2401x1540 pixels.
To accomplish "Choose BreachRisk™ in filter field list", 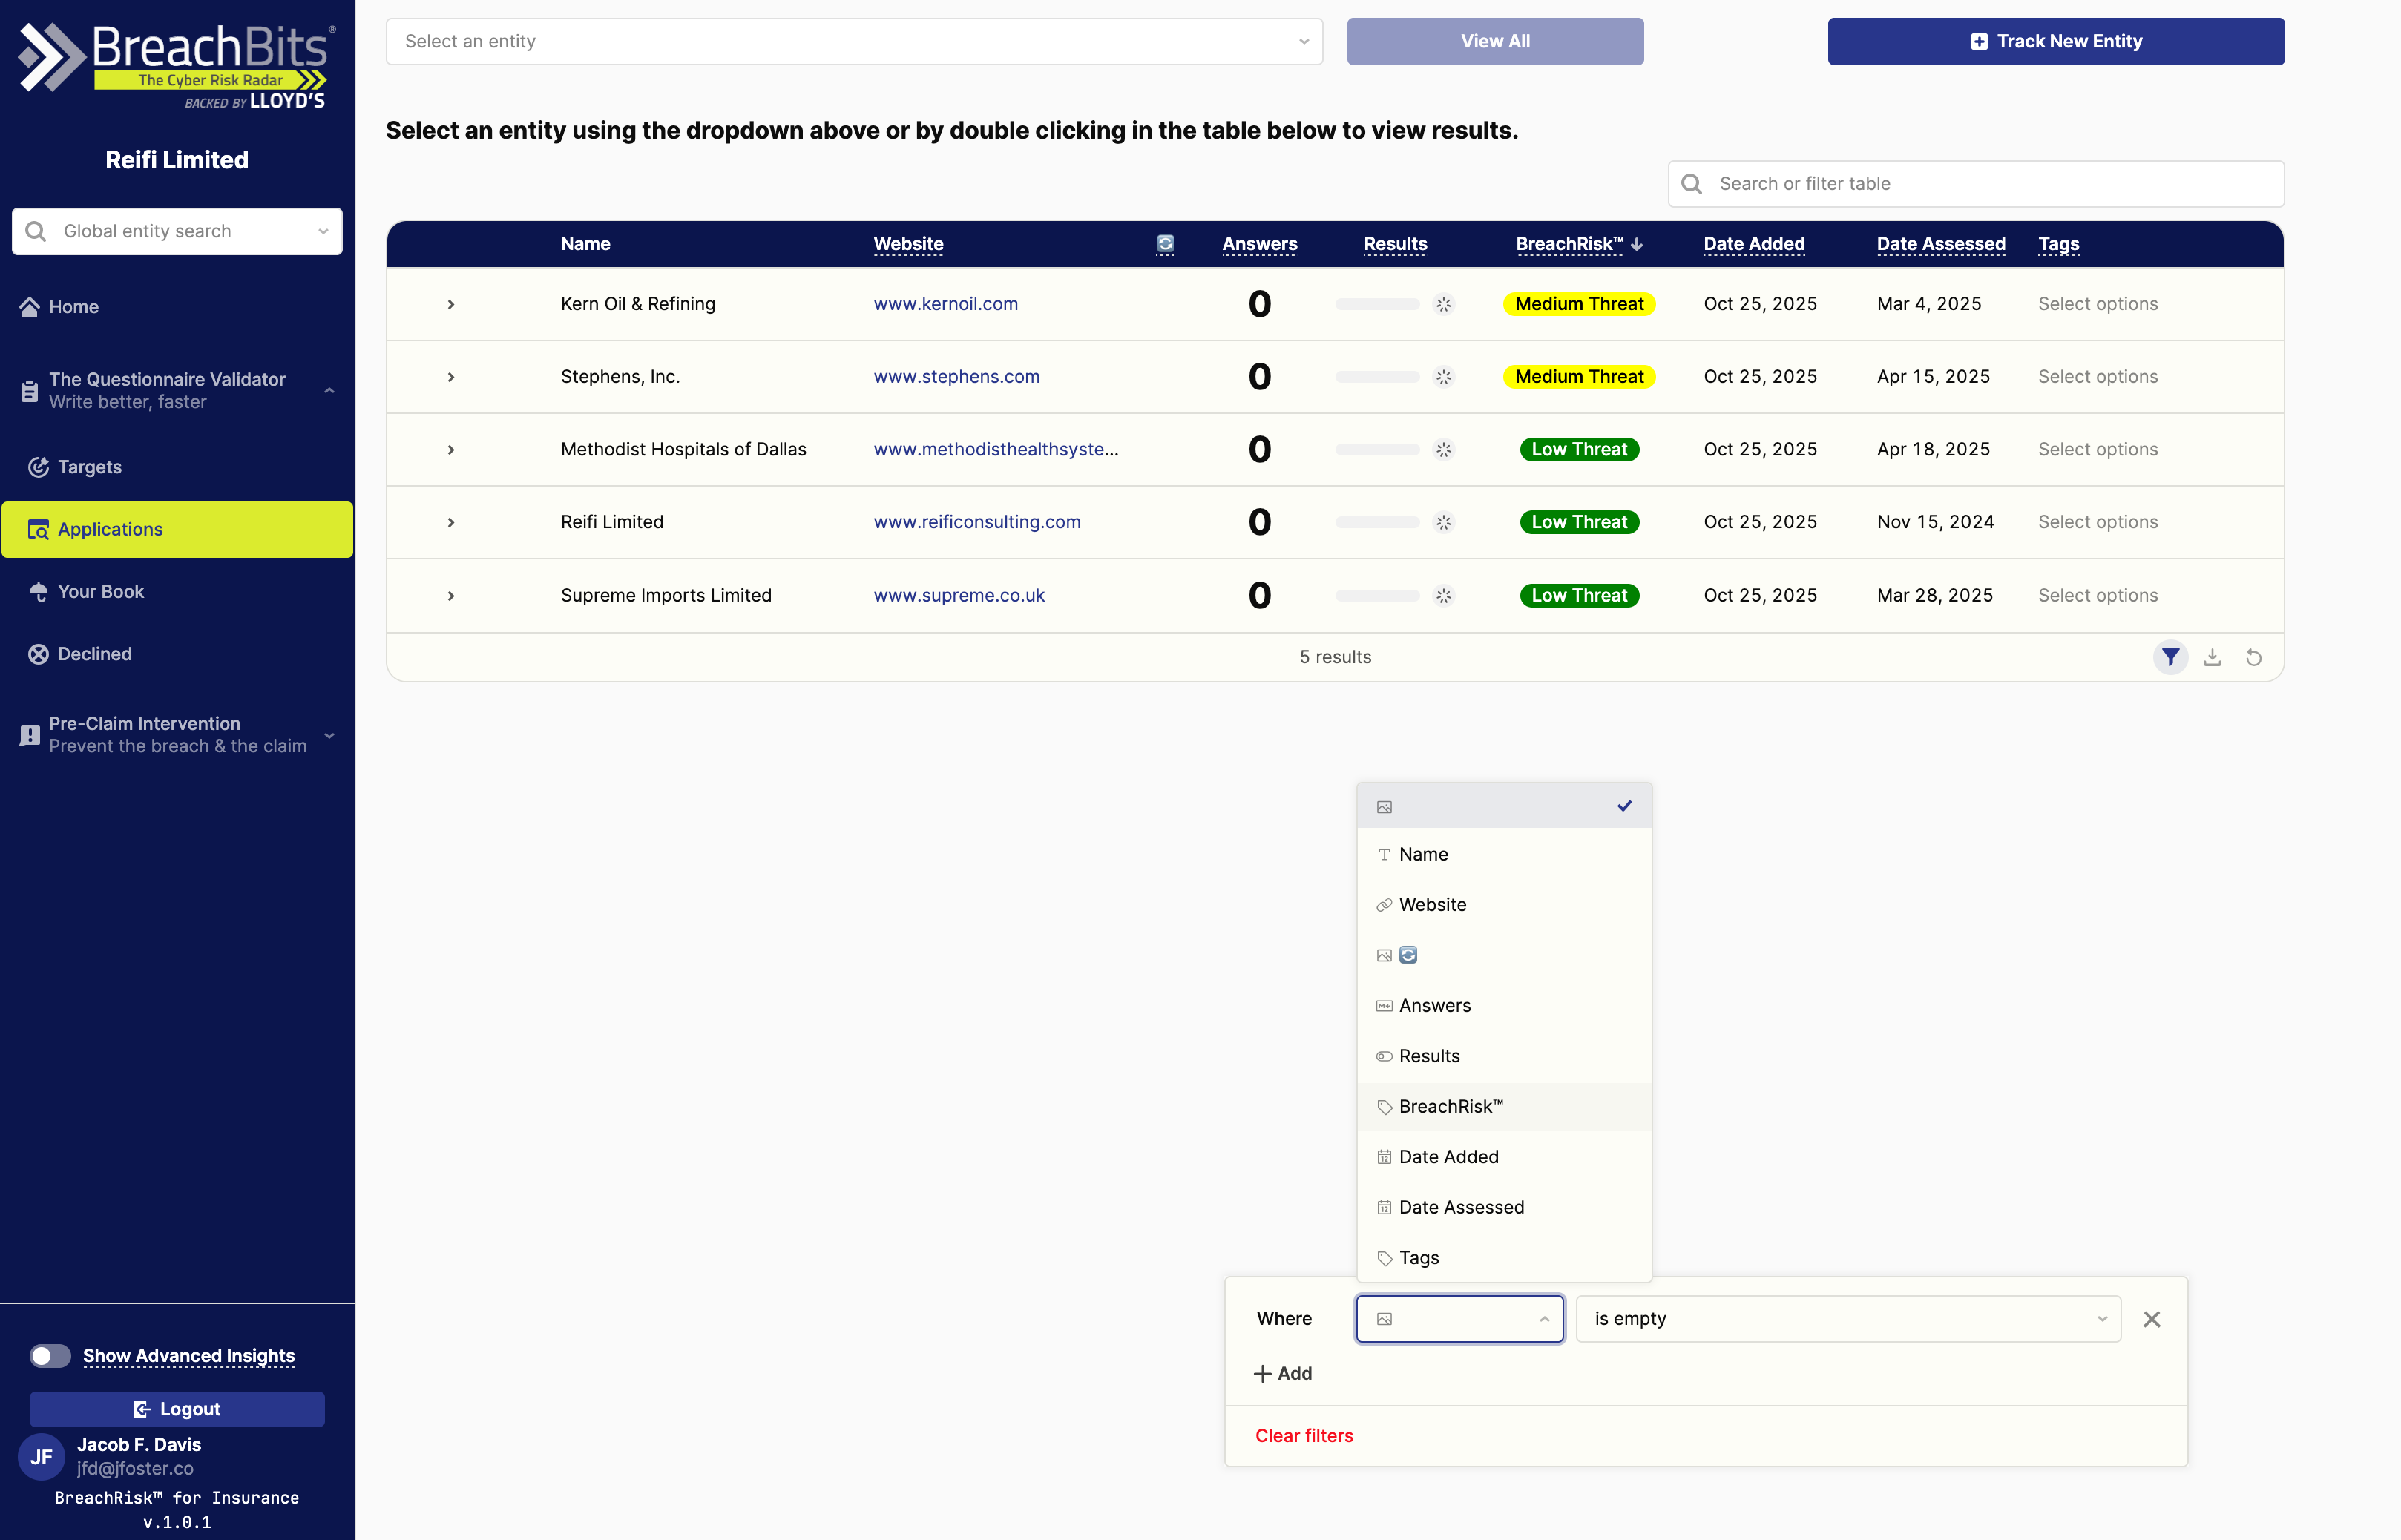I will (x=1450, y=1106).
